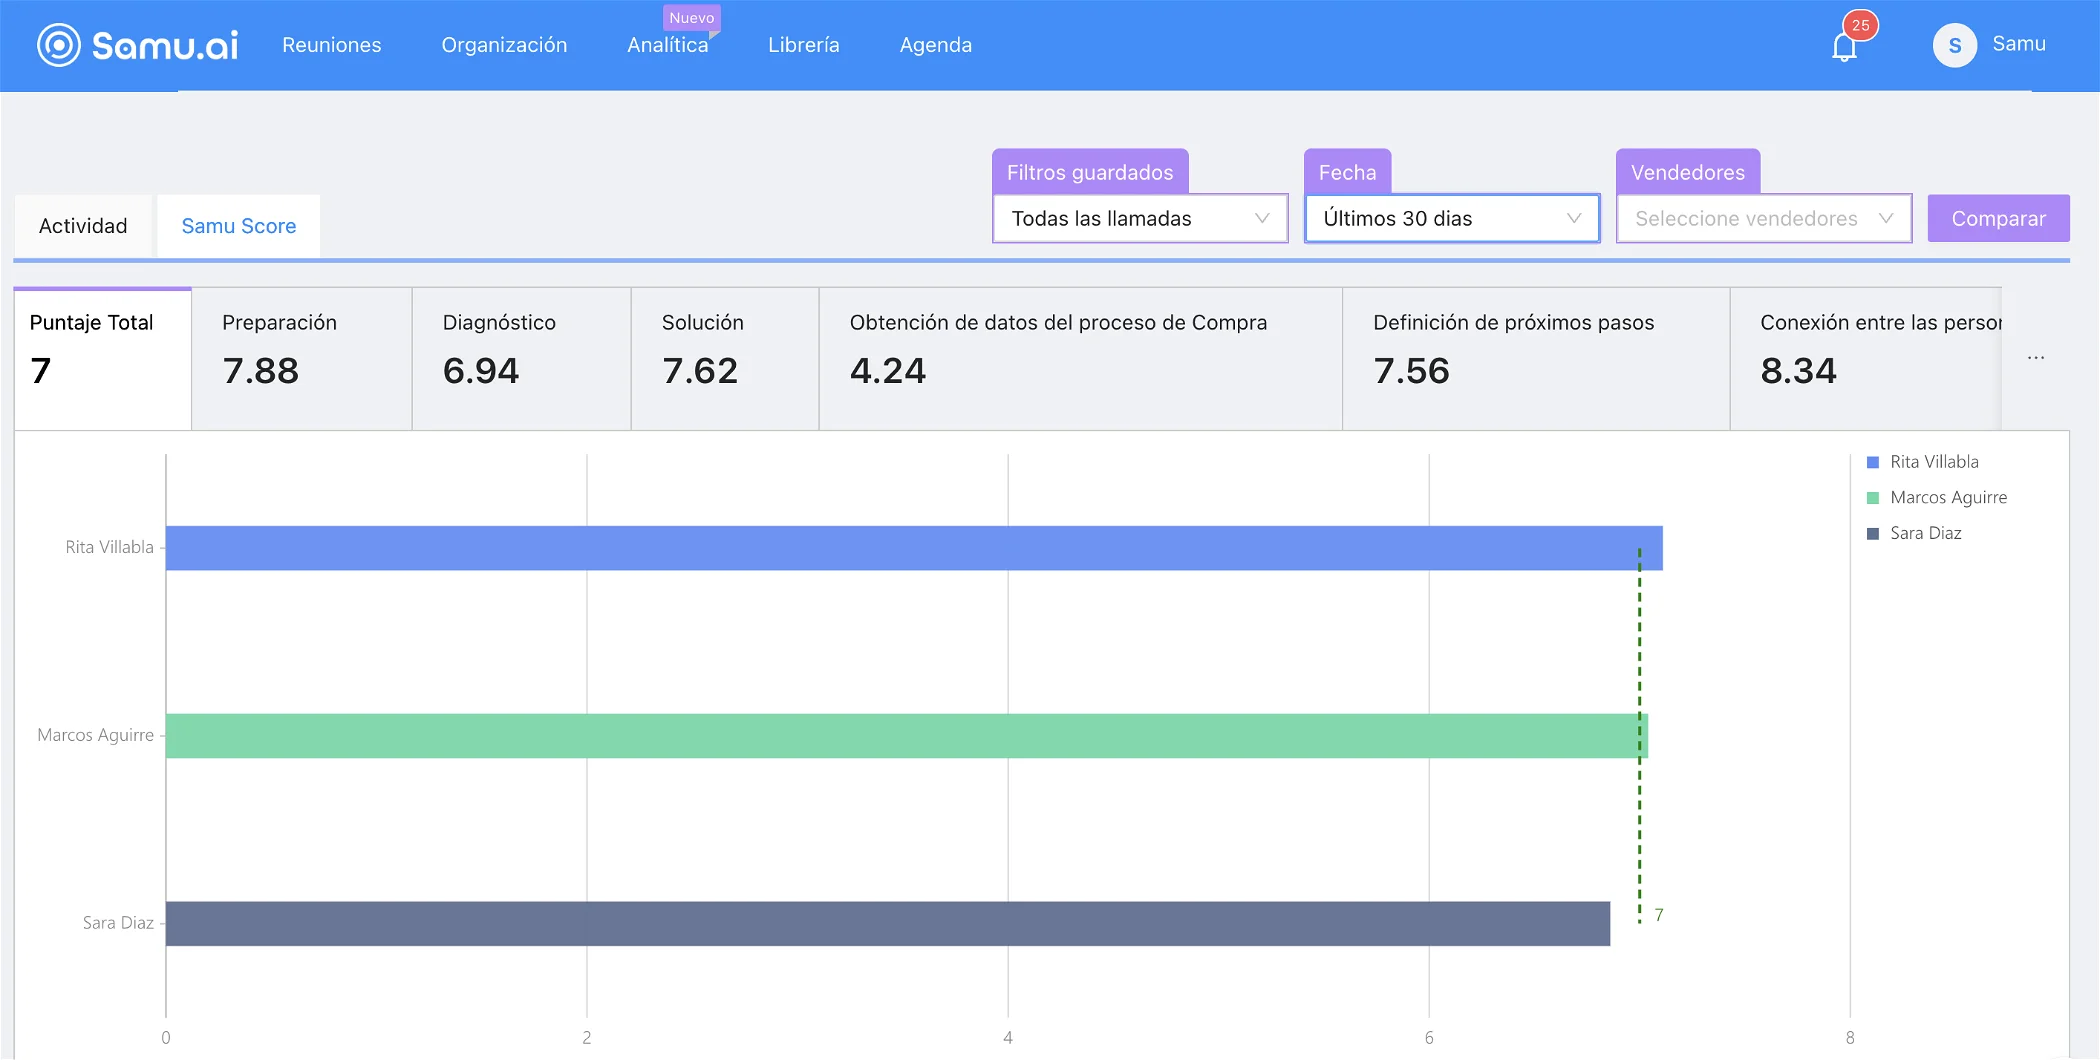
Task: Toggle Marcos Aguirre legend series
Action: (x=1936, y=498)
